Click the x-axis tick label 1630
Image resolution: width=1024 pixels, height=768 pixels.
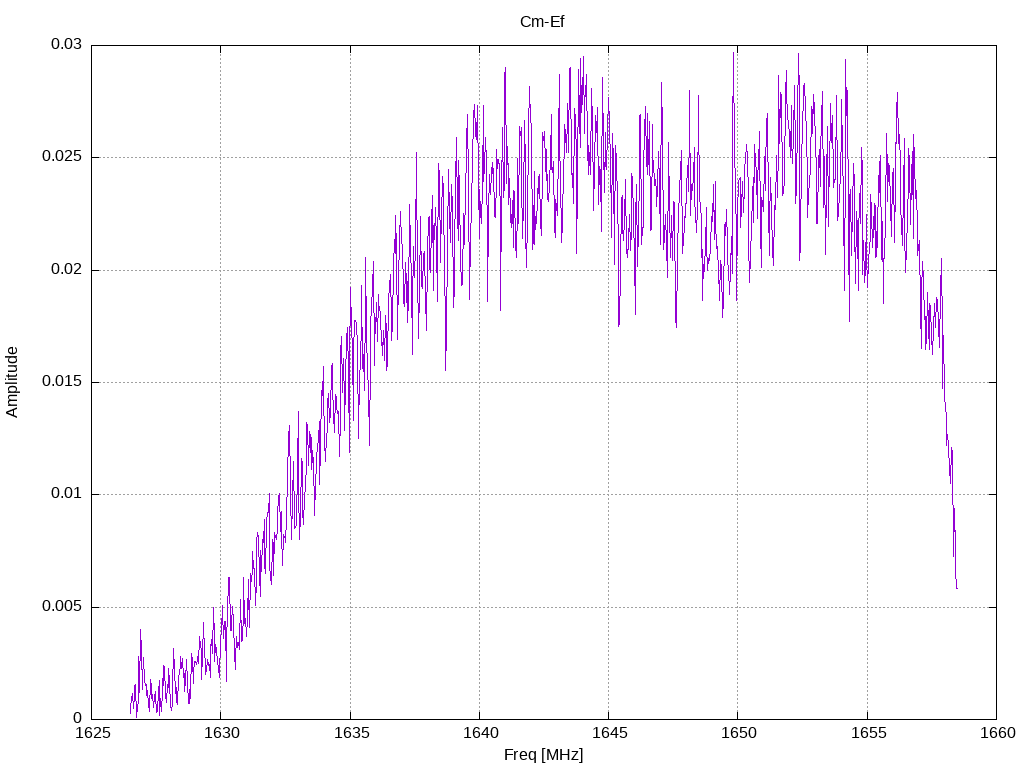[x=222, y=733]
